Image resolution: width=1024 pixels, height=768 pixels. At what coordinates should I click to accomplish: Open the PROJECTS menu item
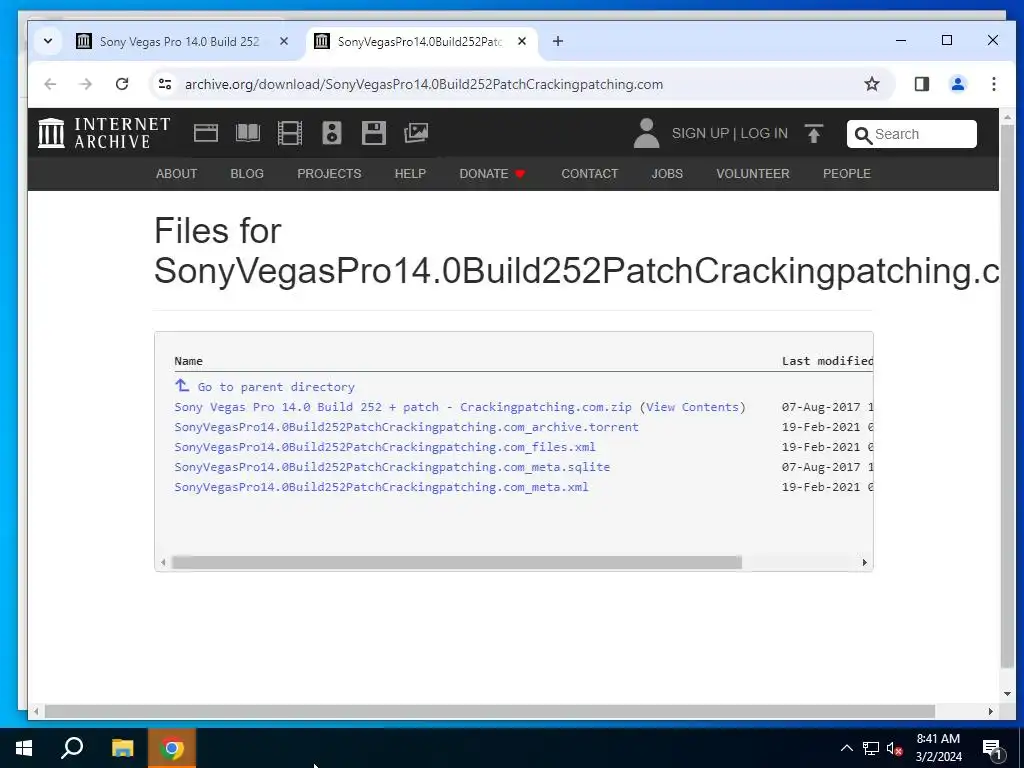tap(329, 174)
